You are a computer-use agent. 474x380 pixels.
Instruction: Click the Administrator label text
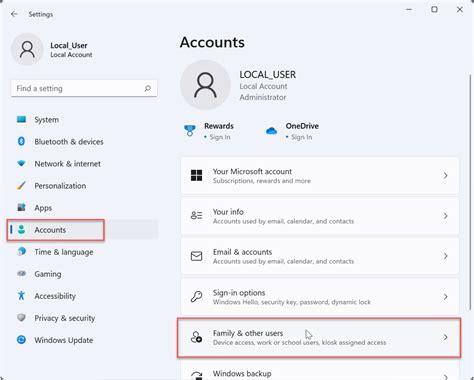tap(263, 97)
